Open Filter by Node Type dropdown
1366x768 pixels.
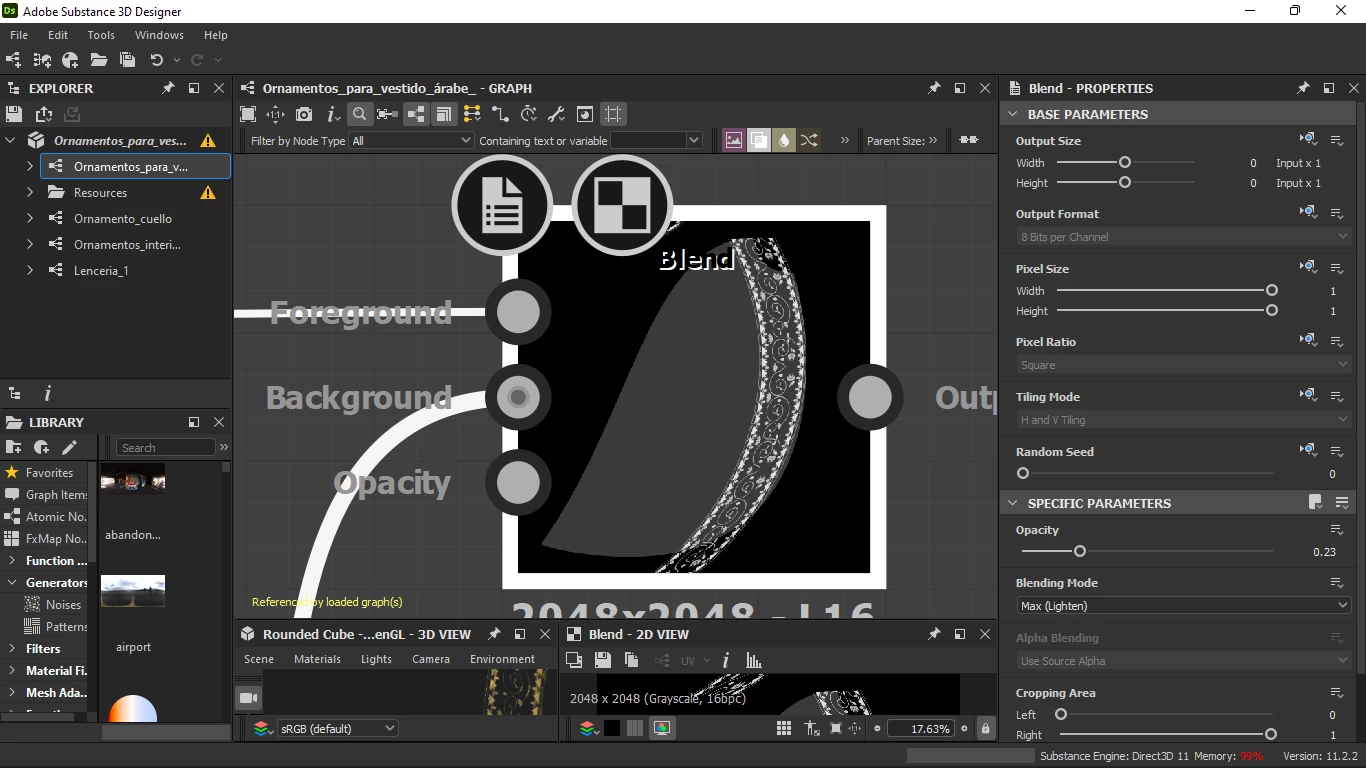tap(410, 141)
